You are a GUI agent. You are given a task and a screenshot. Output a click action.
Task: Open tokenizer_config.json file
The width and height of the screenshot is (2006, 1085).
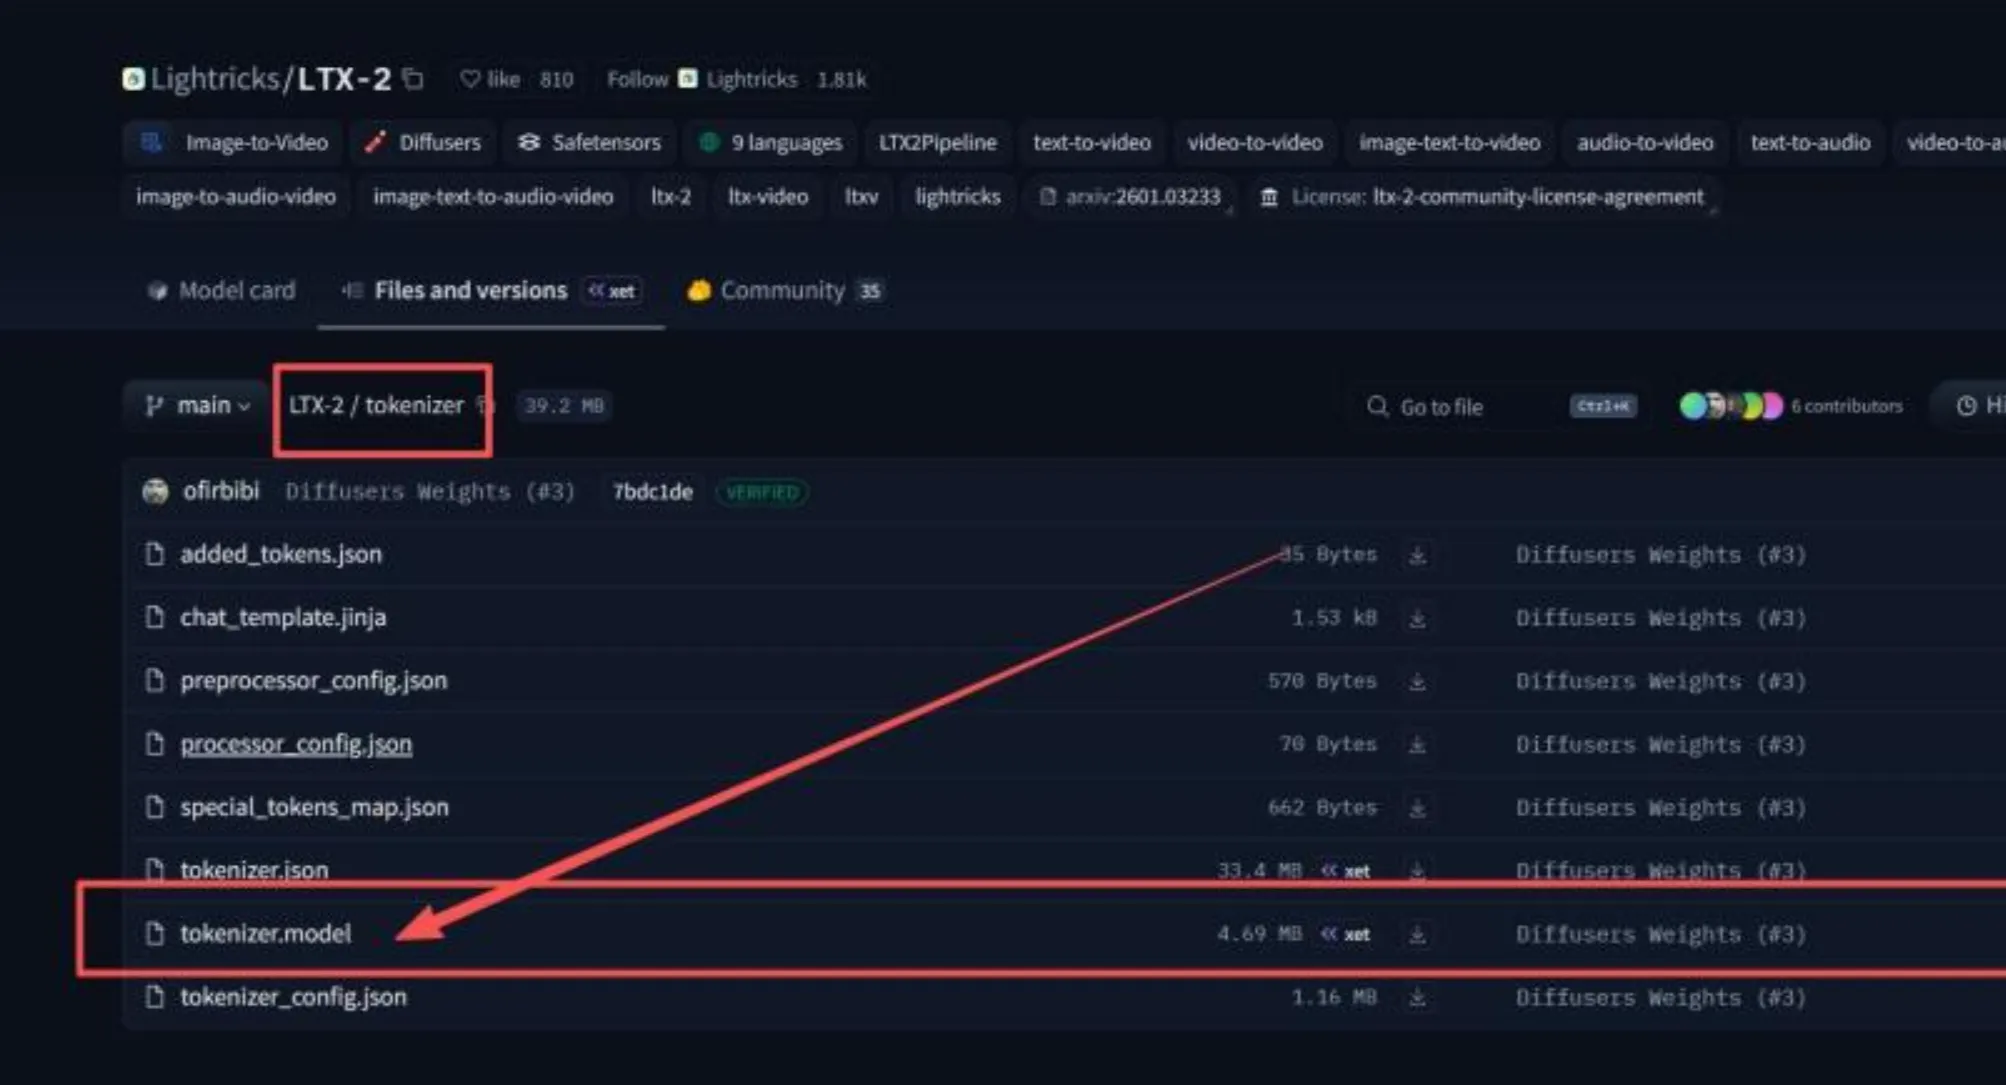tap(293, 997)
